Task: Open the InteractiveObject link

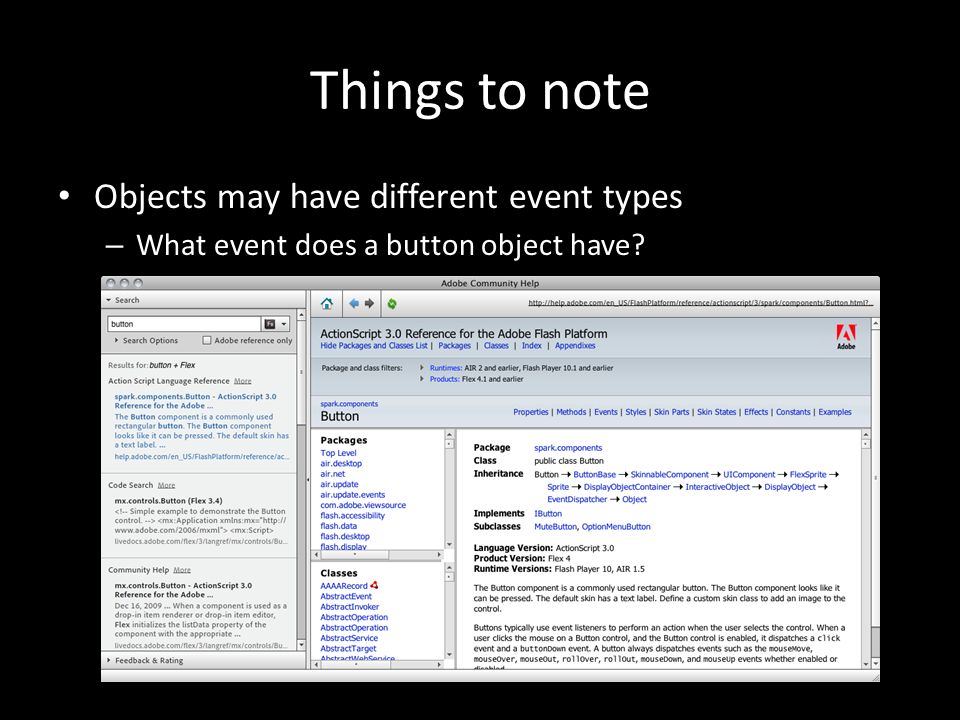Action: 718,487
